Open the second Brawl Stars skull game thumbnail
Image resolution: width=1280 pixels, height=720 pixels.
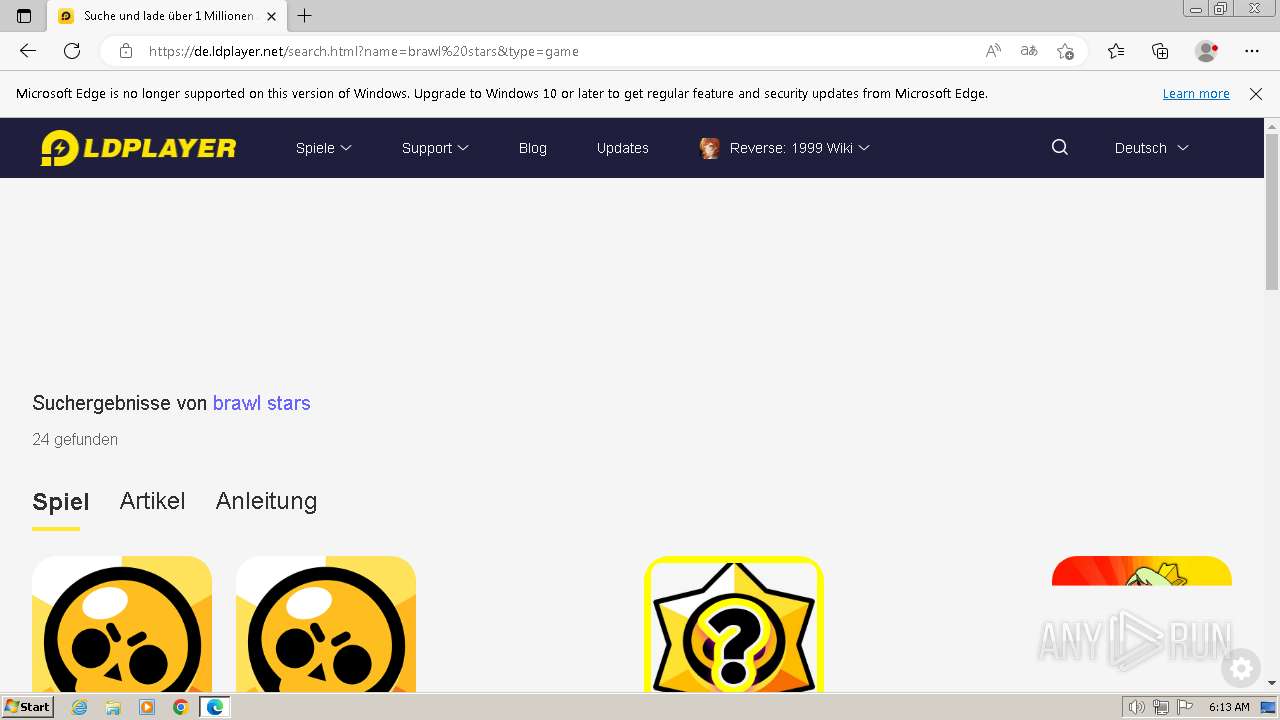326,624
